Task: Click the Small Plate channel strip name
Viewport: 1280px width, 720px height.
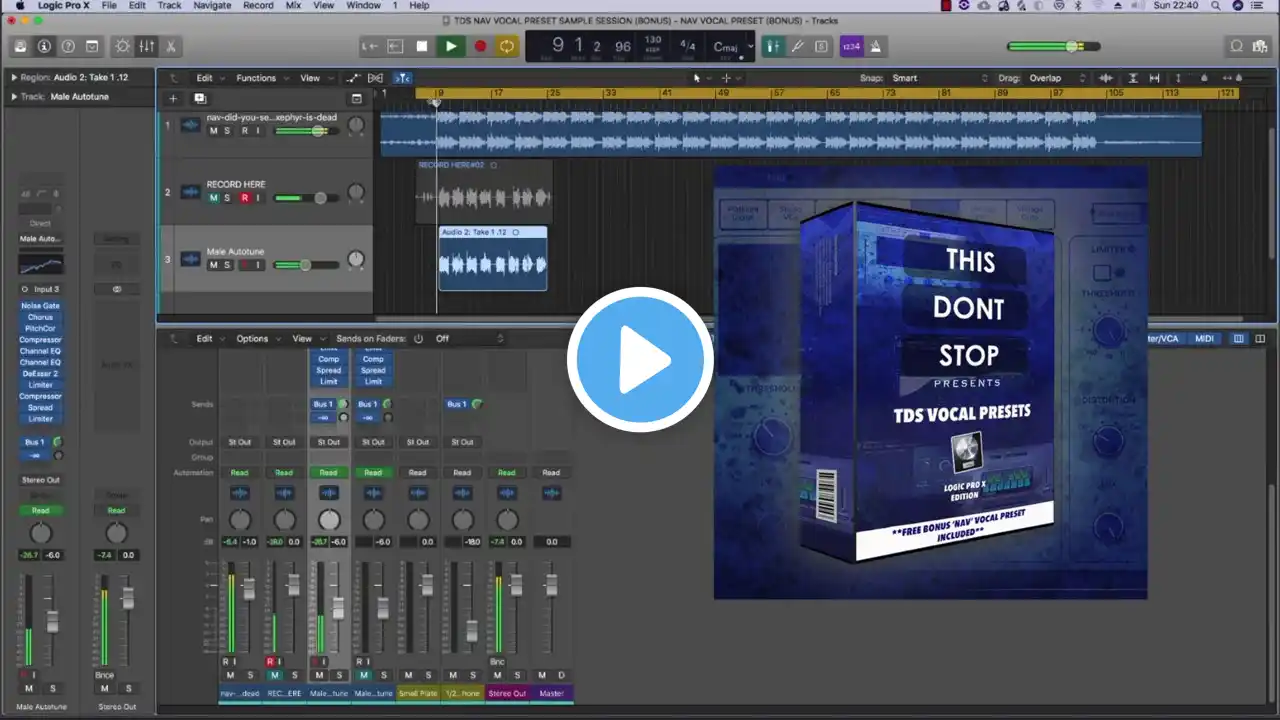Action: pos(418,693)
